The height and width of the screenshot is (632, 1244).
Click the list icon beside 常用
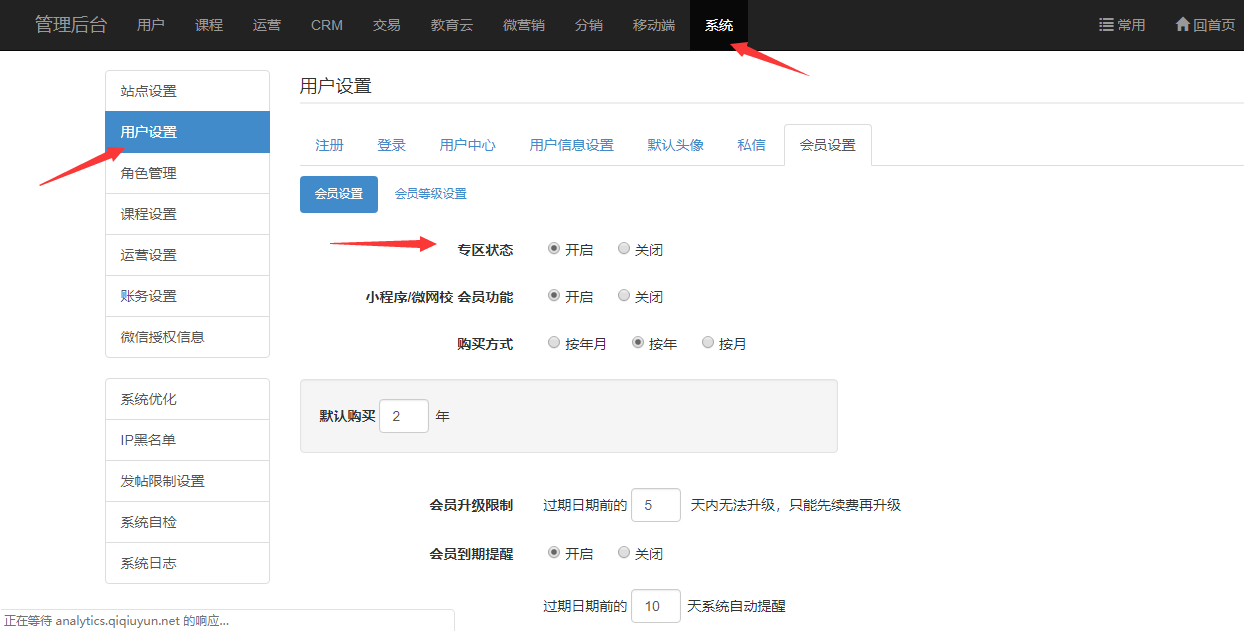pos(1106,25)
